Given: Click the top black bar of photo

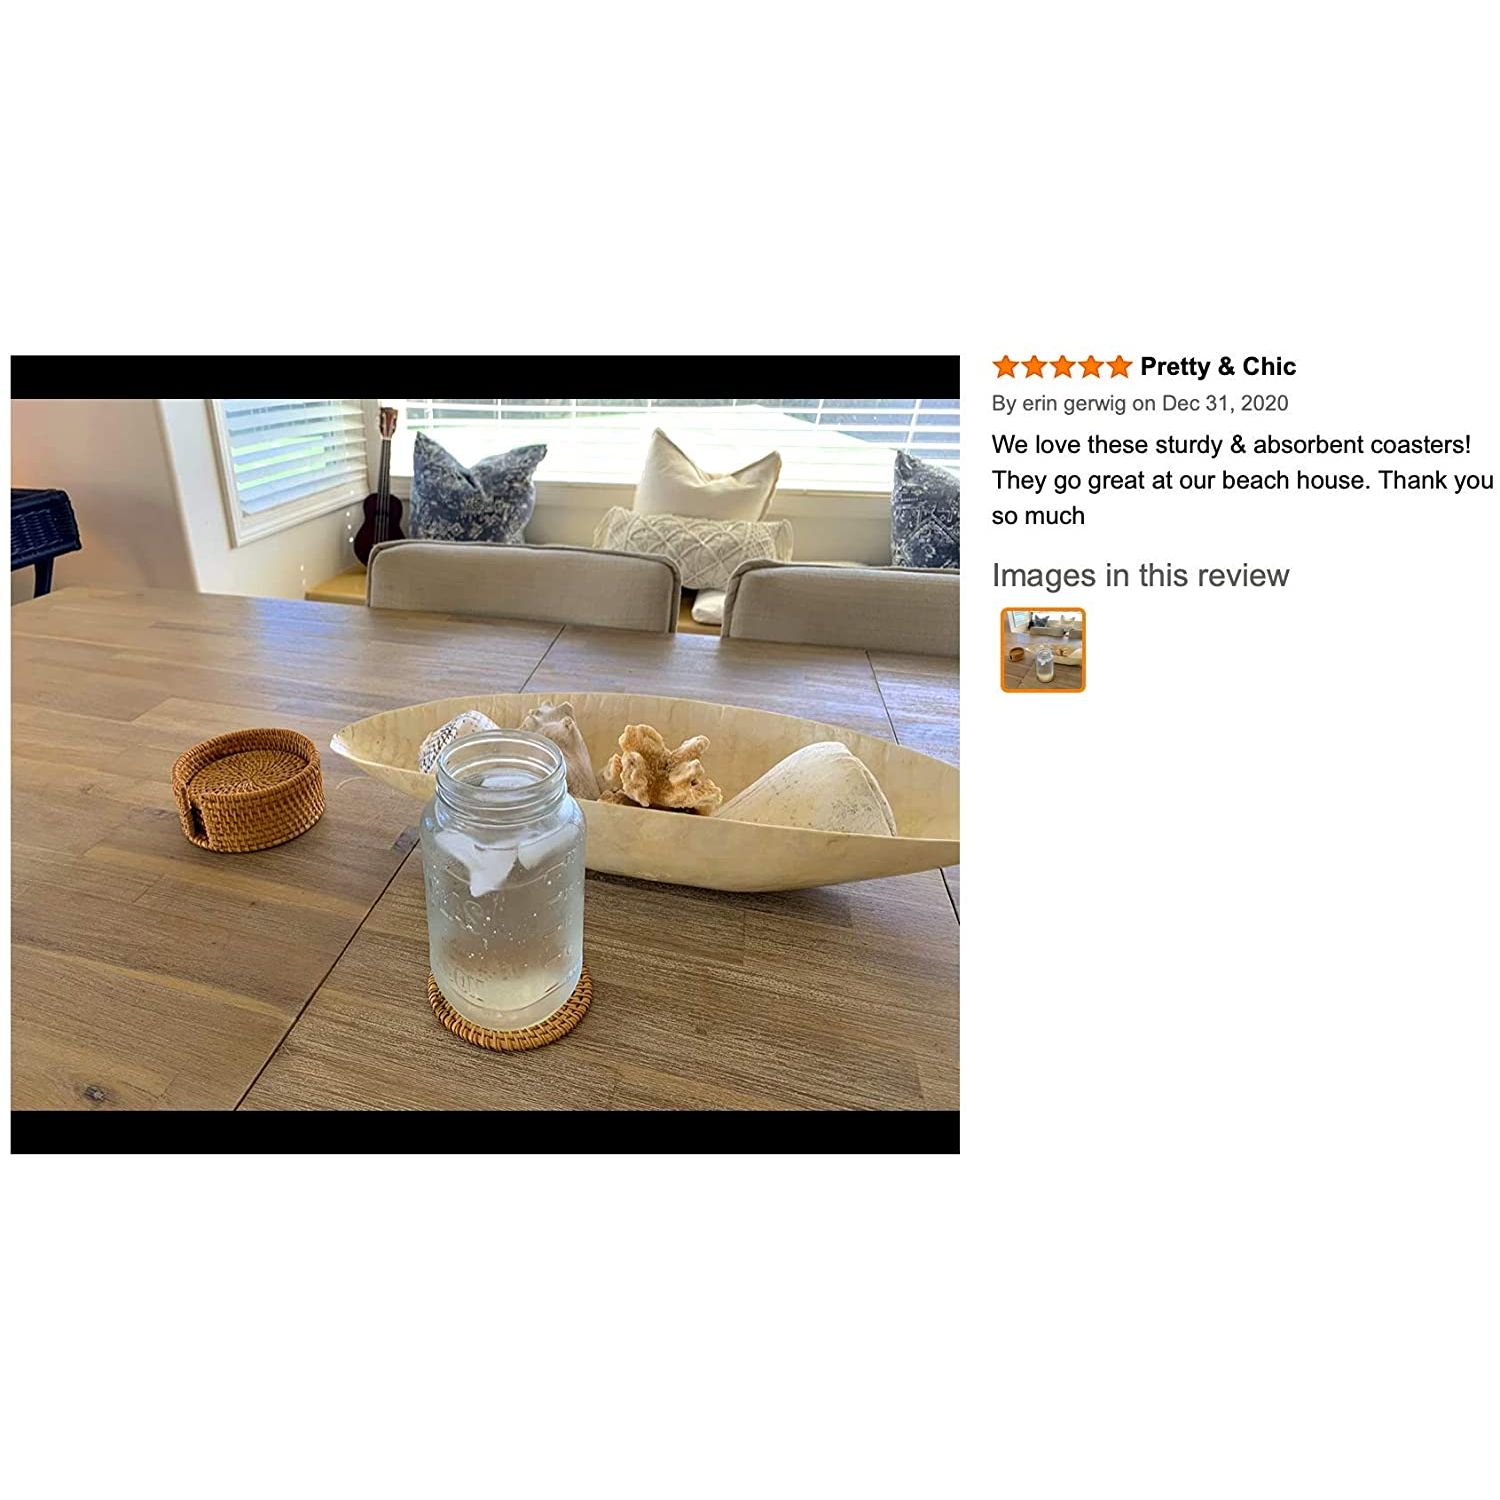Looking at the screenshot, I should [x=485, y=377].
